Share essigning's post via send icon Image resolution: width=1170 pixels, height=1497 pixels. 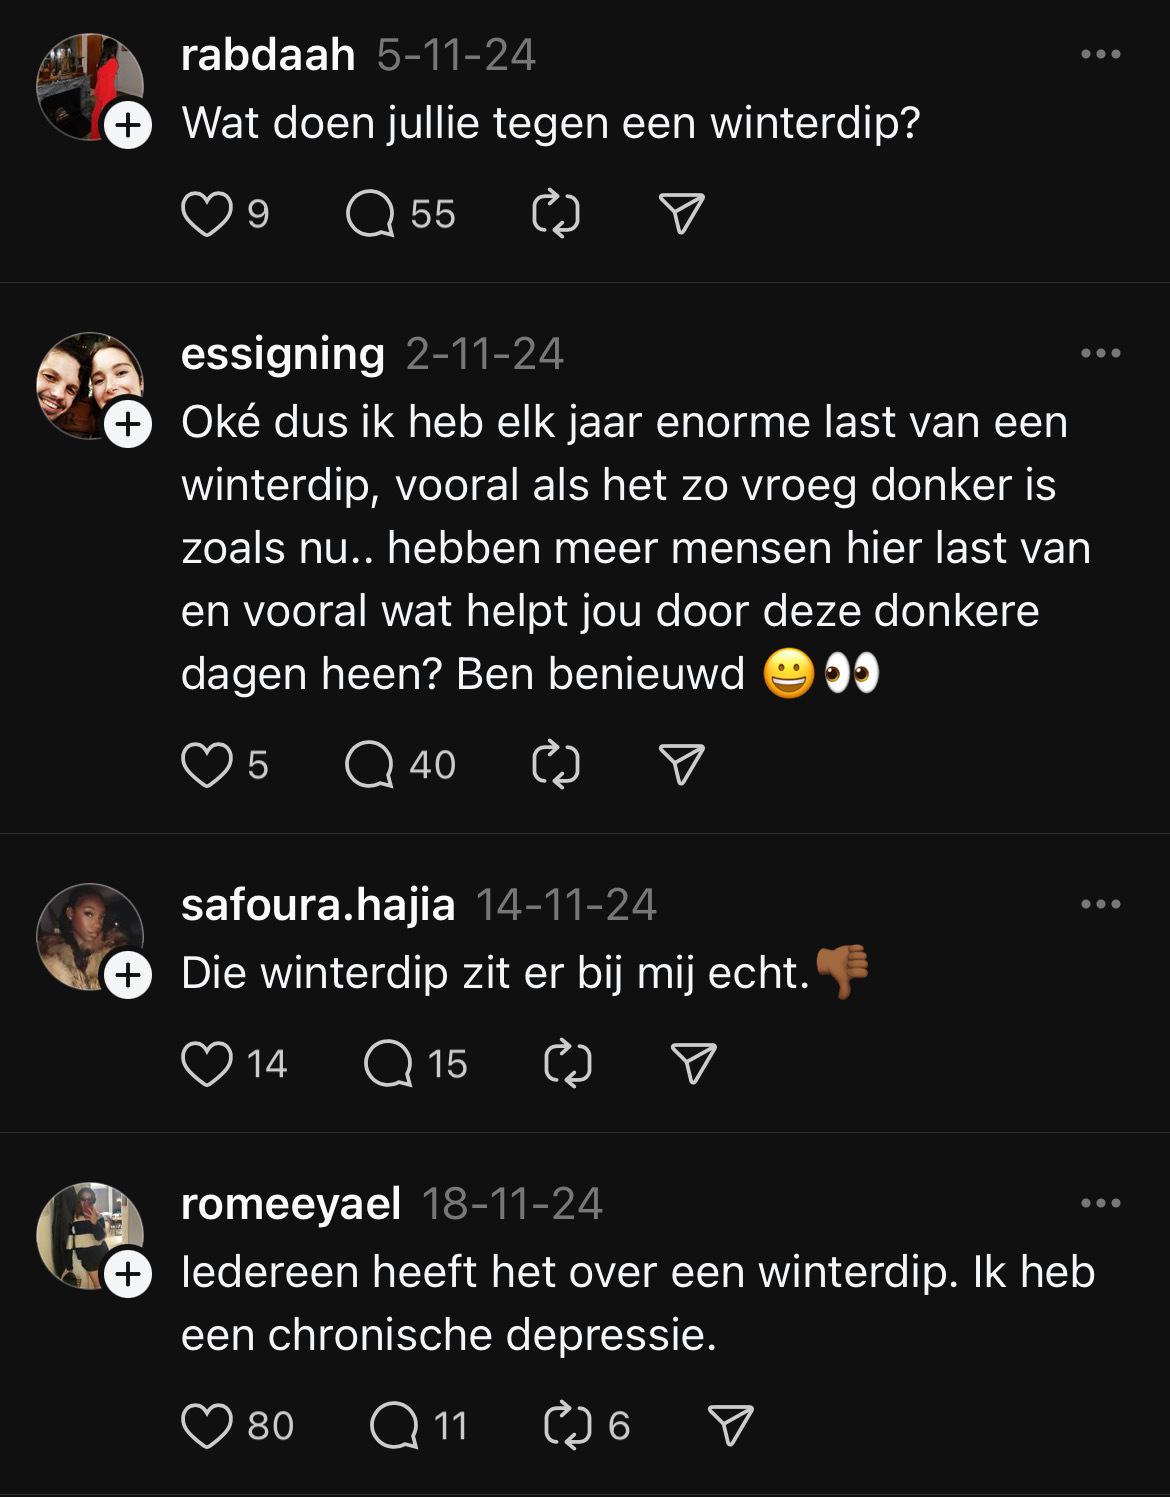click(682, 765)
